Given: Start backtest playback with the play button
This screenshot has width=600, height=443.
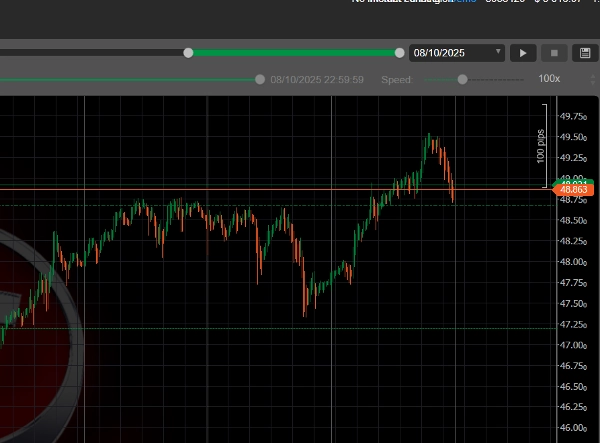Looking at the screenshot, I should pyautogui.click(x=523, y=53).
